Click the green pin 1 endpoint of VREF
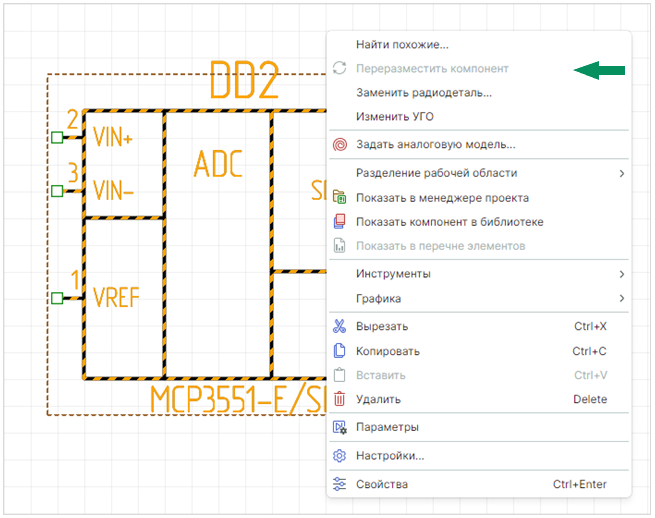Image resolution: width=655 pixels, height=518 pixels. pyautogui.click(x=57, y=298)
